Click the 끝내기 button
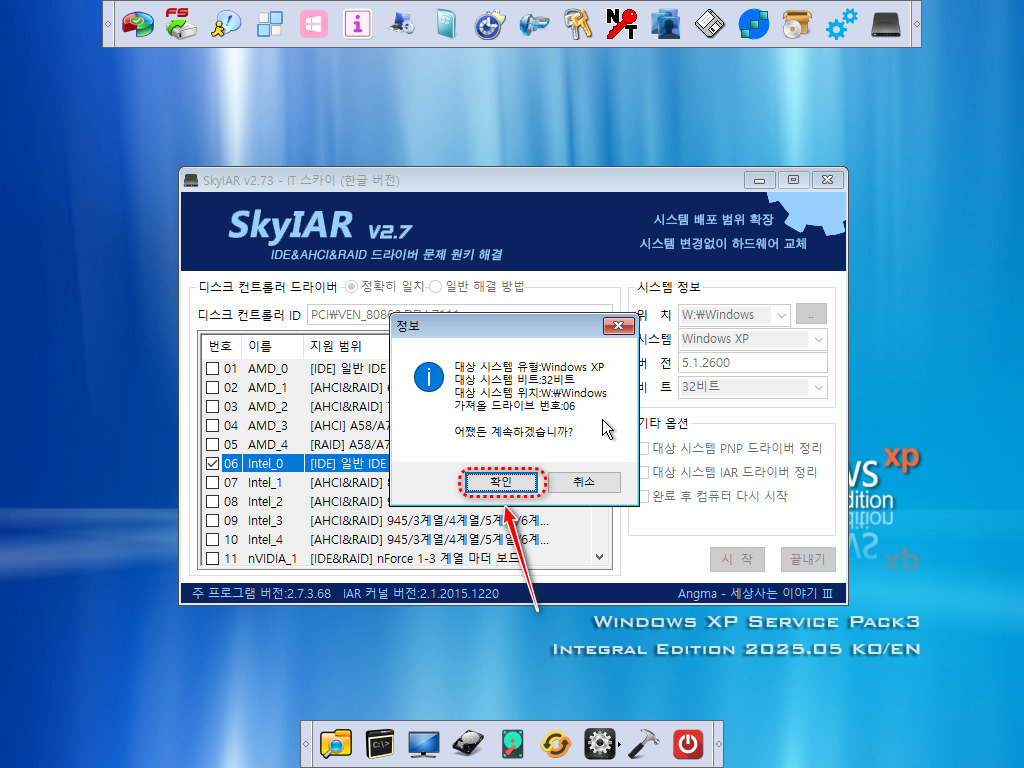Viewport: 1024px width, 768px height. click(808, 559)
